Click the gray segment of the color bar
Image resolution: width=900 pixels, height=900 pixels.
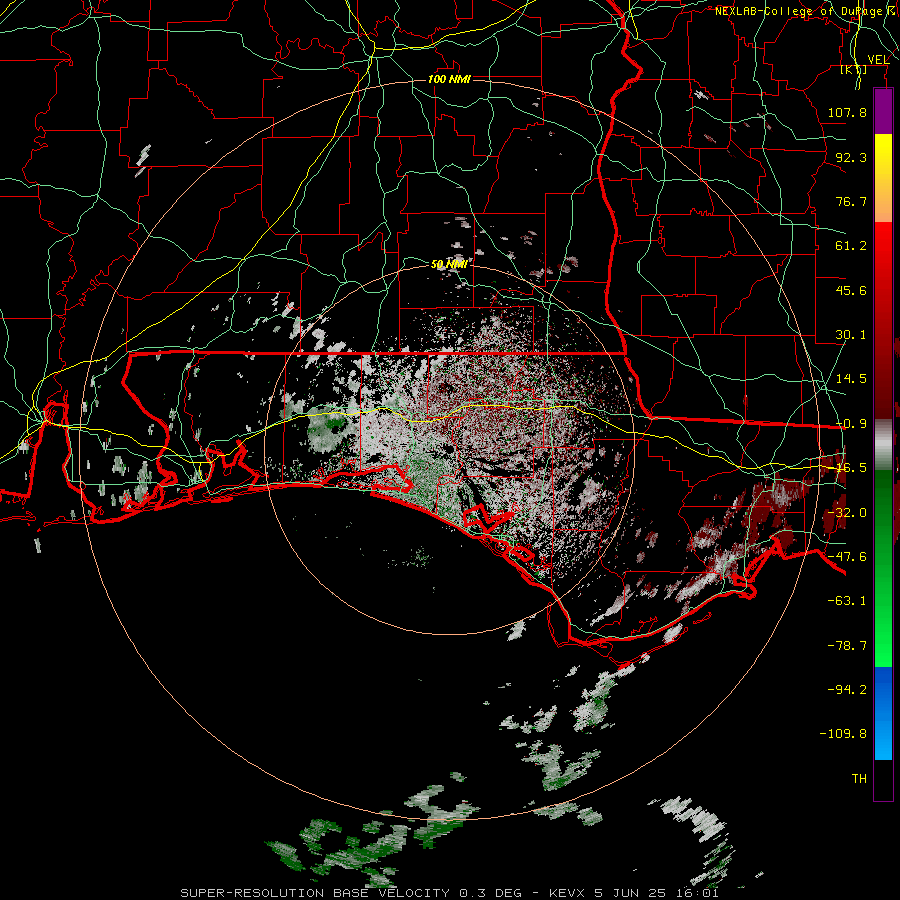pyautogui.click(x=883, y=443)
